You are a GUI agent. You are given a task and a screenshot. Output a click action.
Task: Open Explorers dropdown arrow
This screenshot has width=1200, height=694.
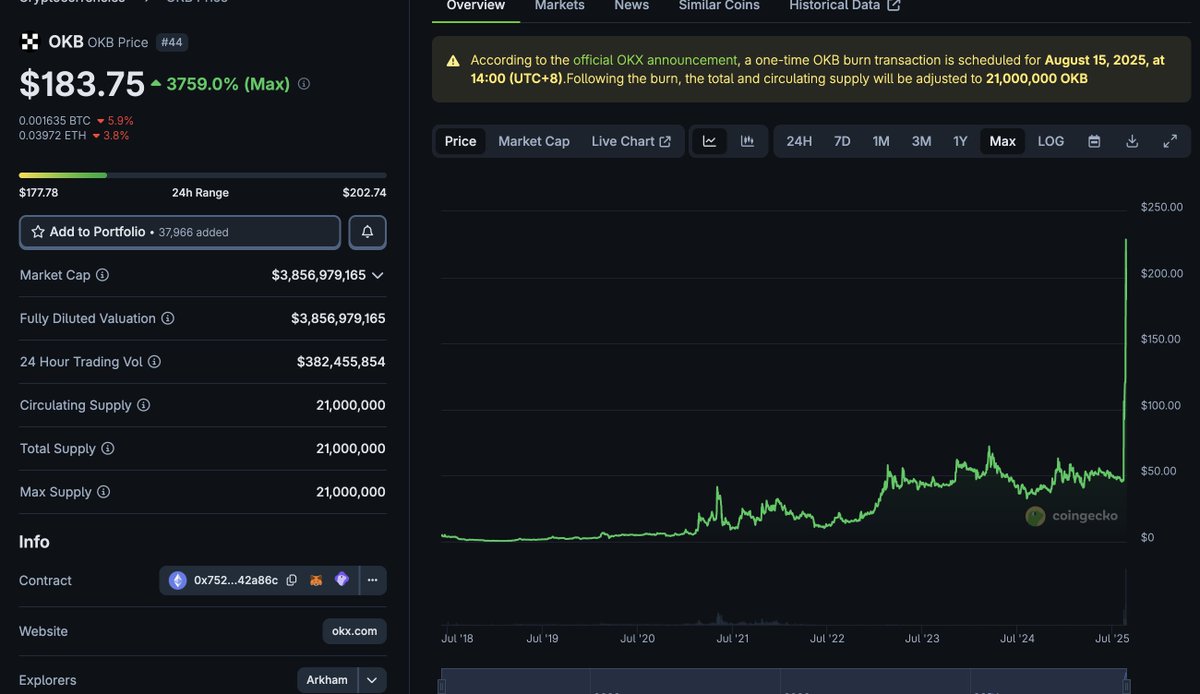point(372,680)
